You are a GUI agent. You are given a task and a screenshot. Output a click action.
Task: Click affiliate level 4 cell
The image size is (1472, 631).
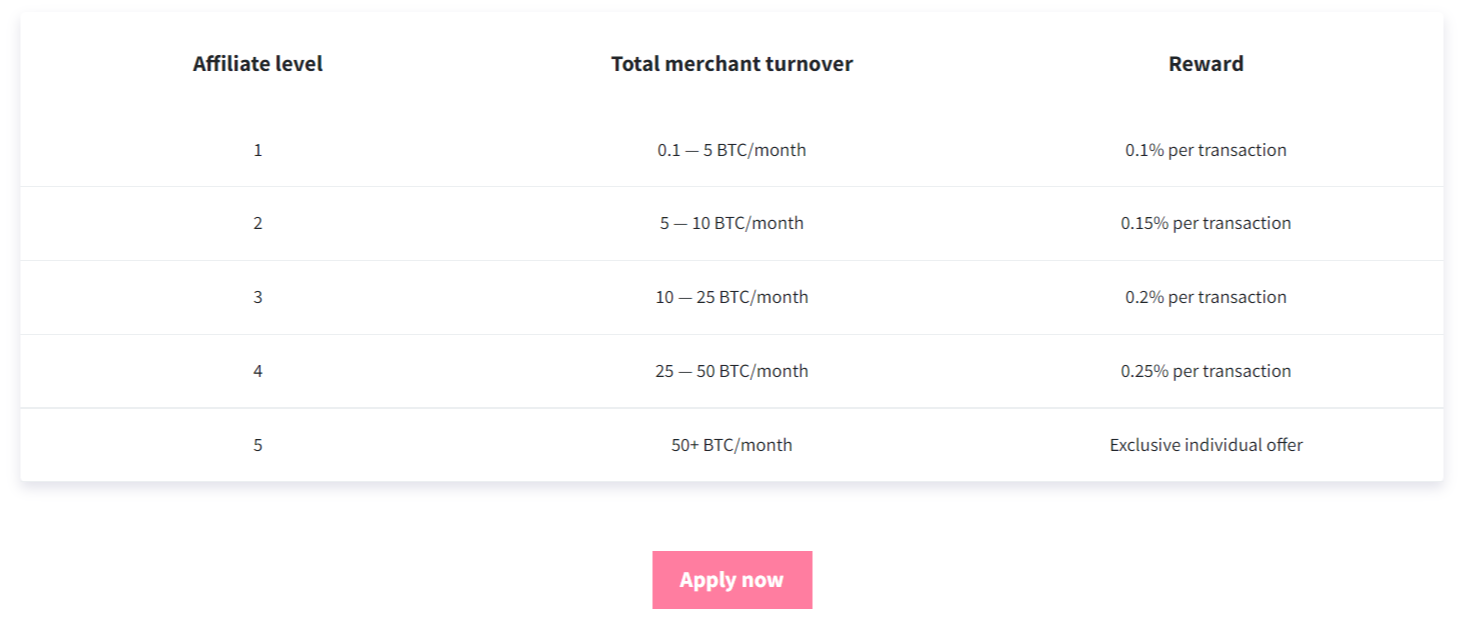click(258, 371)
